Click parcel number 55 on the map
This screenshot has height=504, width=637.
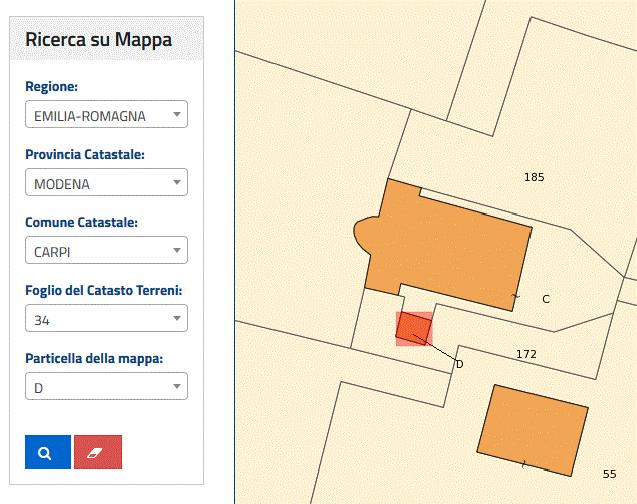tap(609, 474)
